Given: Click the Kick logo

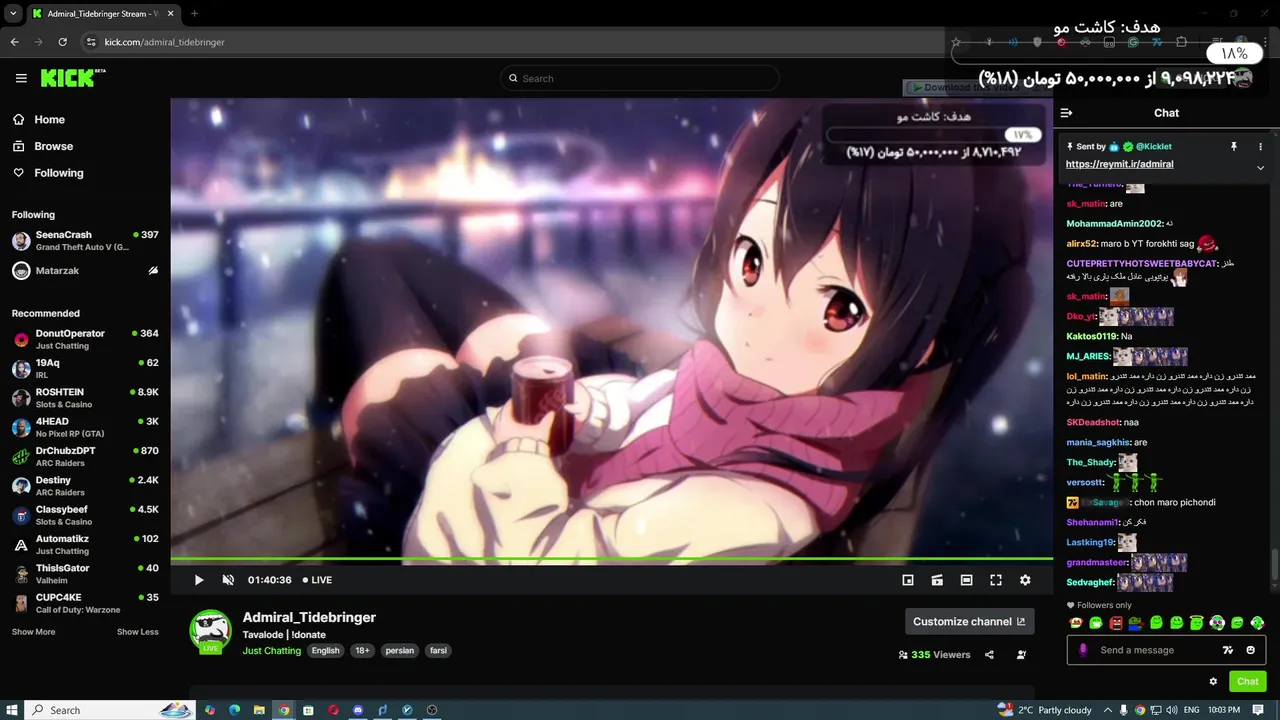Looking at the screenshot, I should point(72,78).
